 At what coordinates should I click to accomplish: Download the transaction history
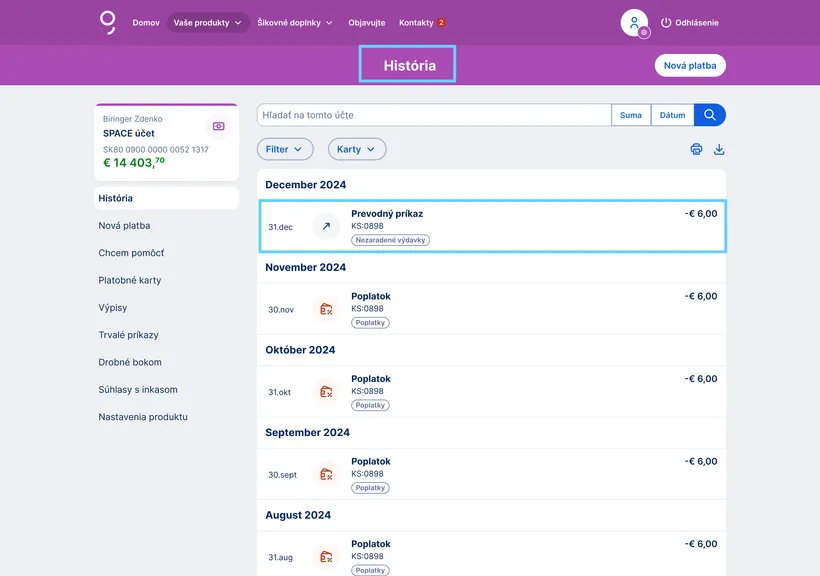pos(718,149)
